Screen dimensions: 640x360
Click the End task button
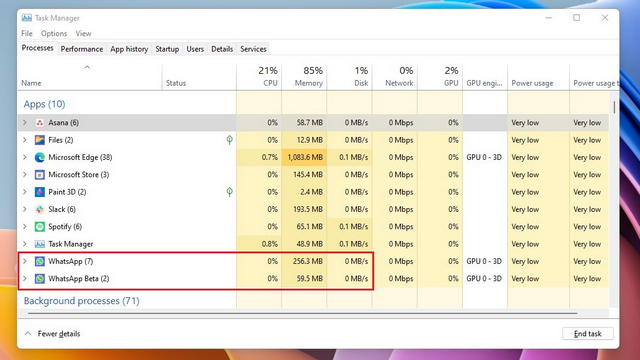(587, 333)
